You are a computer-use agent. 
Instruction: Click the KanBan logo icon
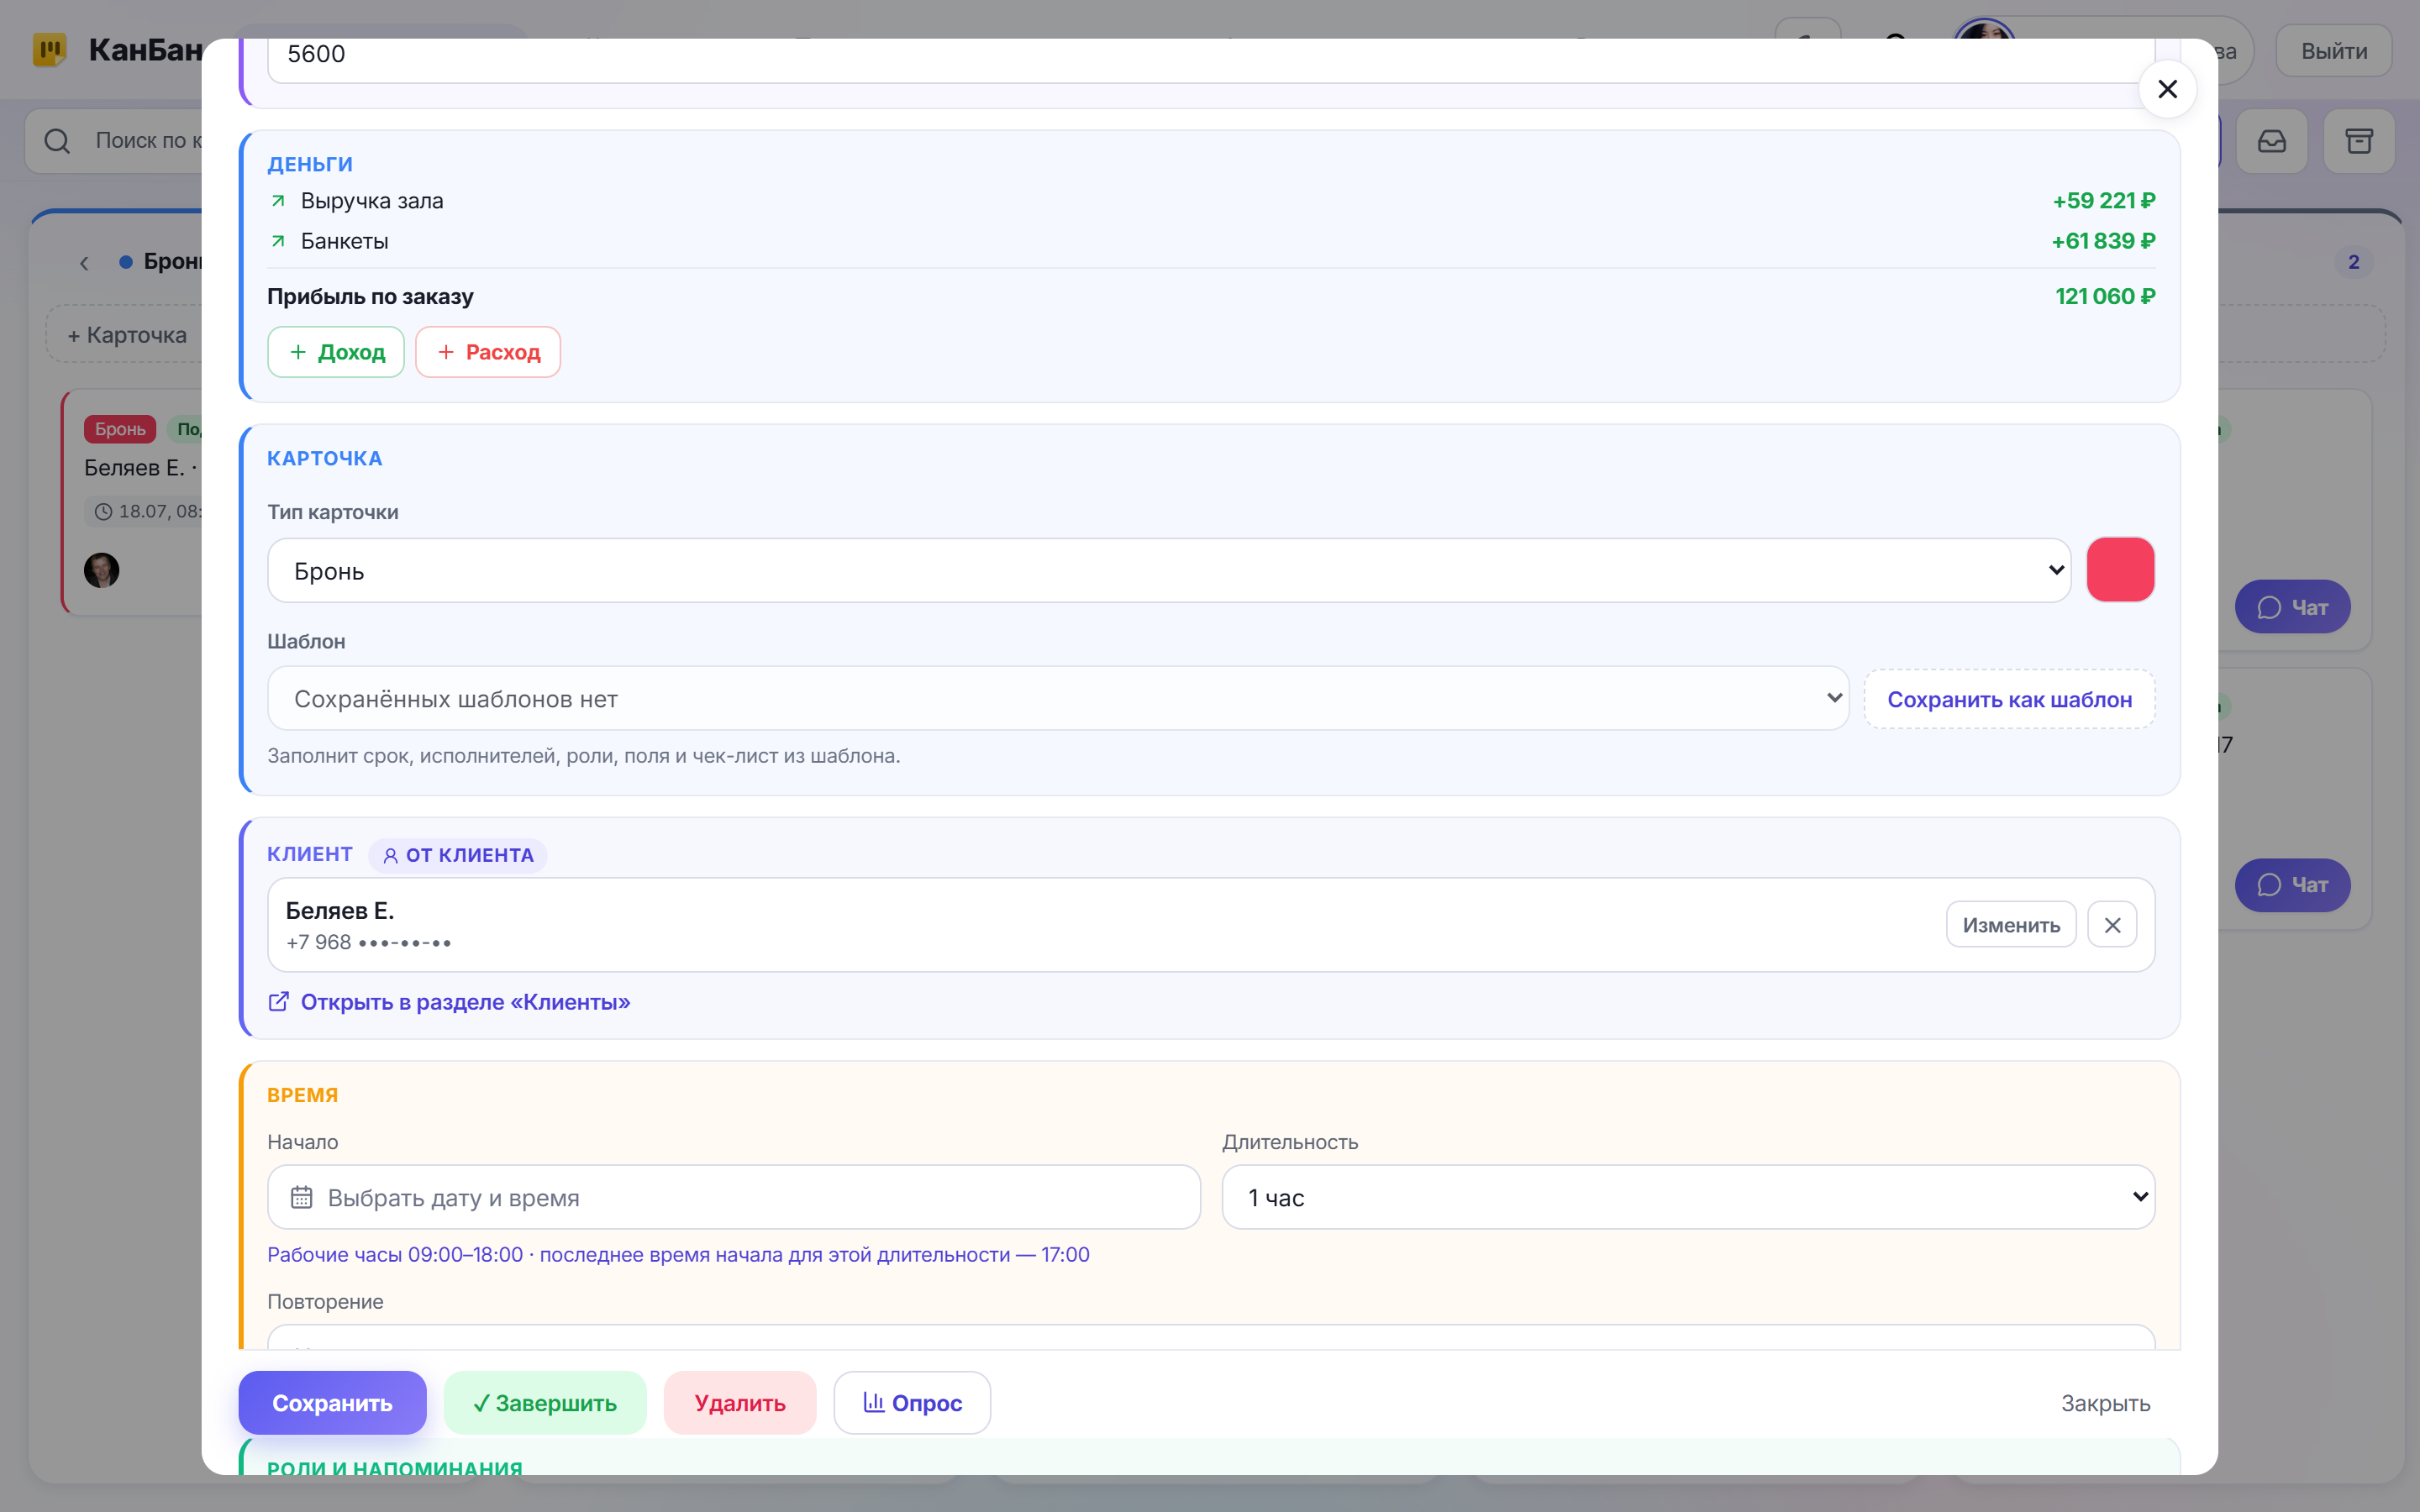(49, 49)
